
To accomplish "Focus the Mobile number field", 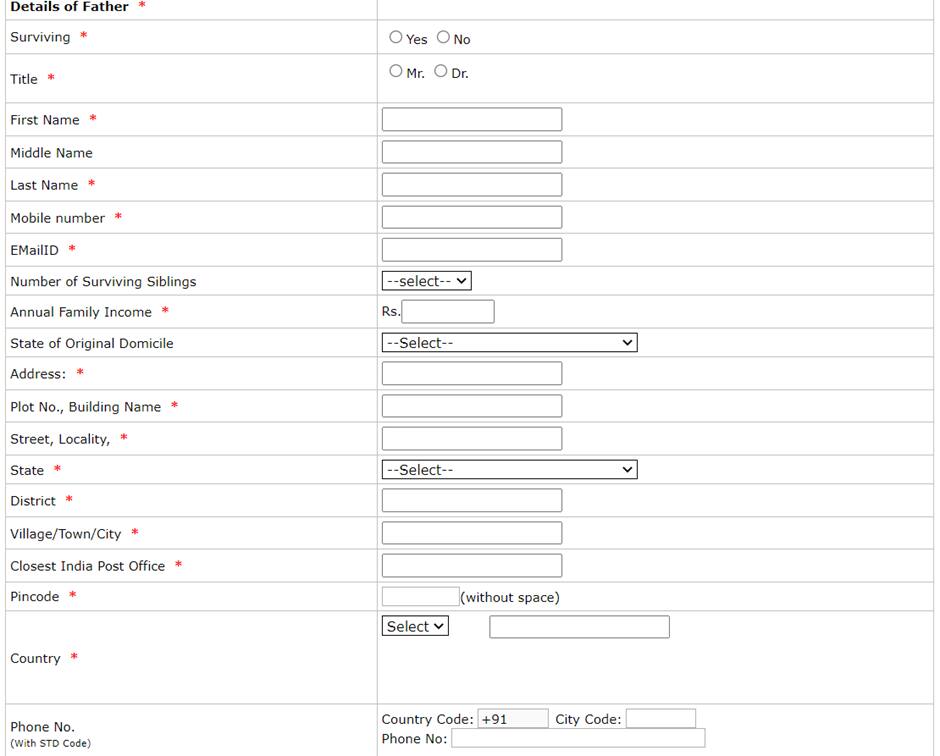I will point(471,217).
